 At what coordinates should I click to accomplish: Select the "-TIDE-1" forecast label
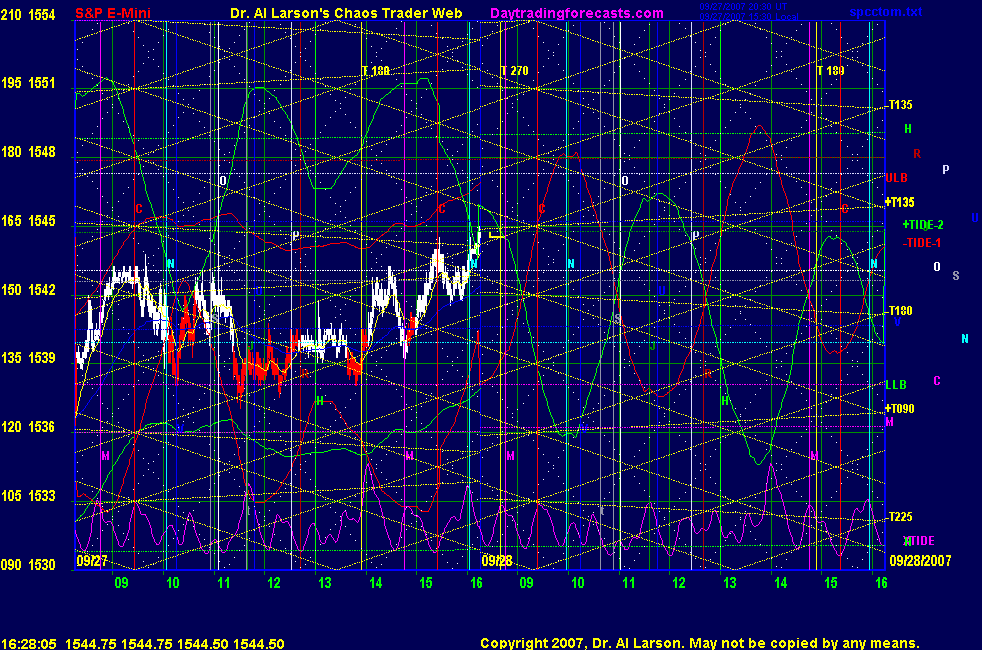pos(922,243)
